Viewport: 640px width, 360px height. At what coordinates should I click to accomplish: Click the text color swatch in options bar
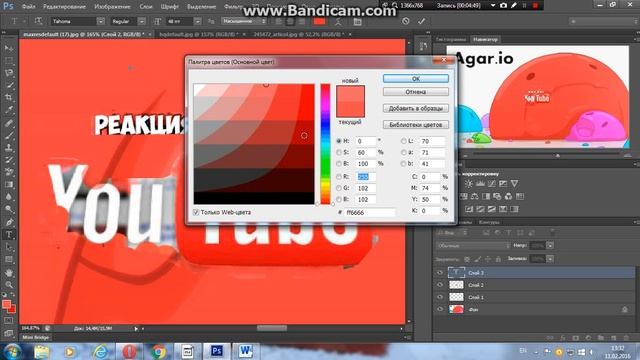click(320, 21)
